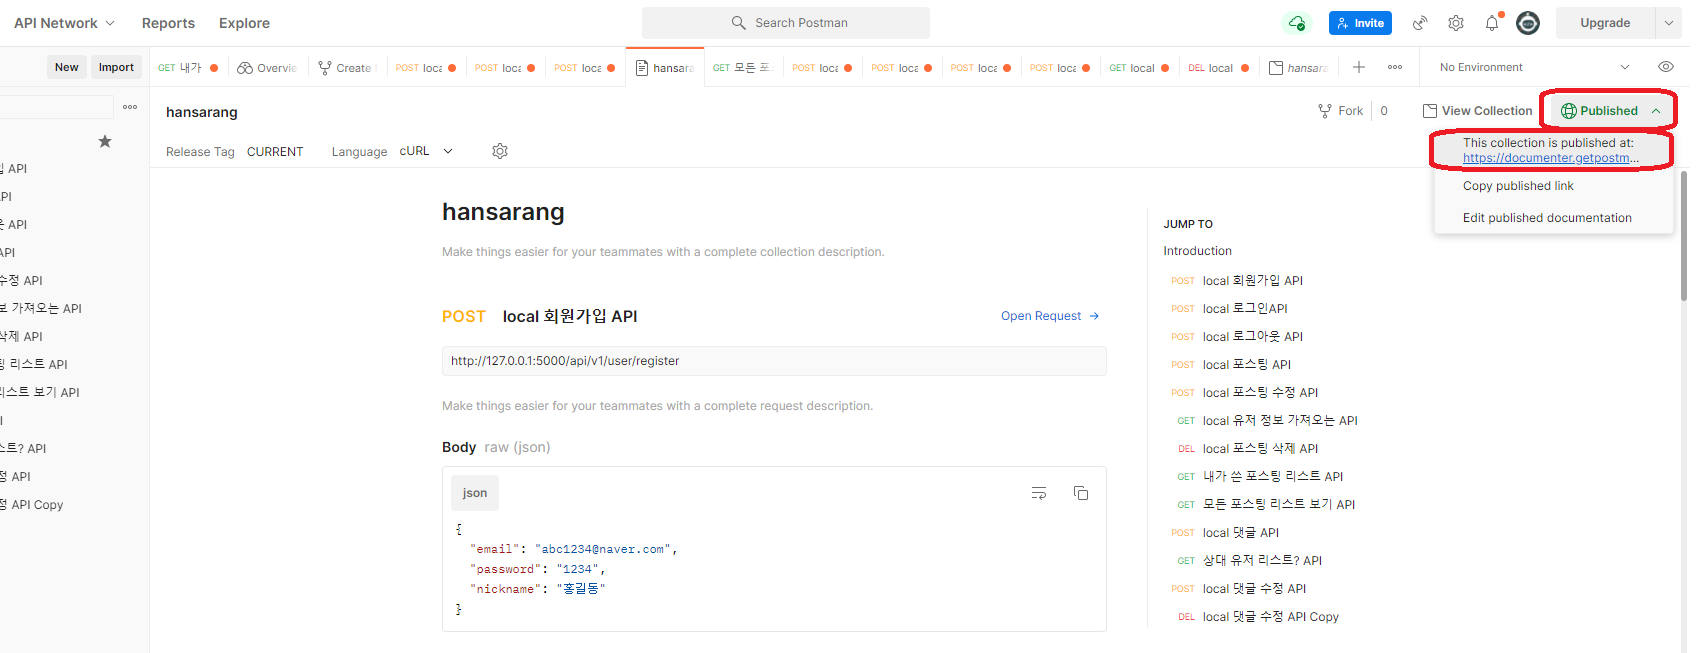Switch to the DEL local tab

(x=1218, y=68)
